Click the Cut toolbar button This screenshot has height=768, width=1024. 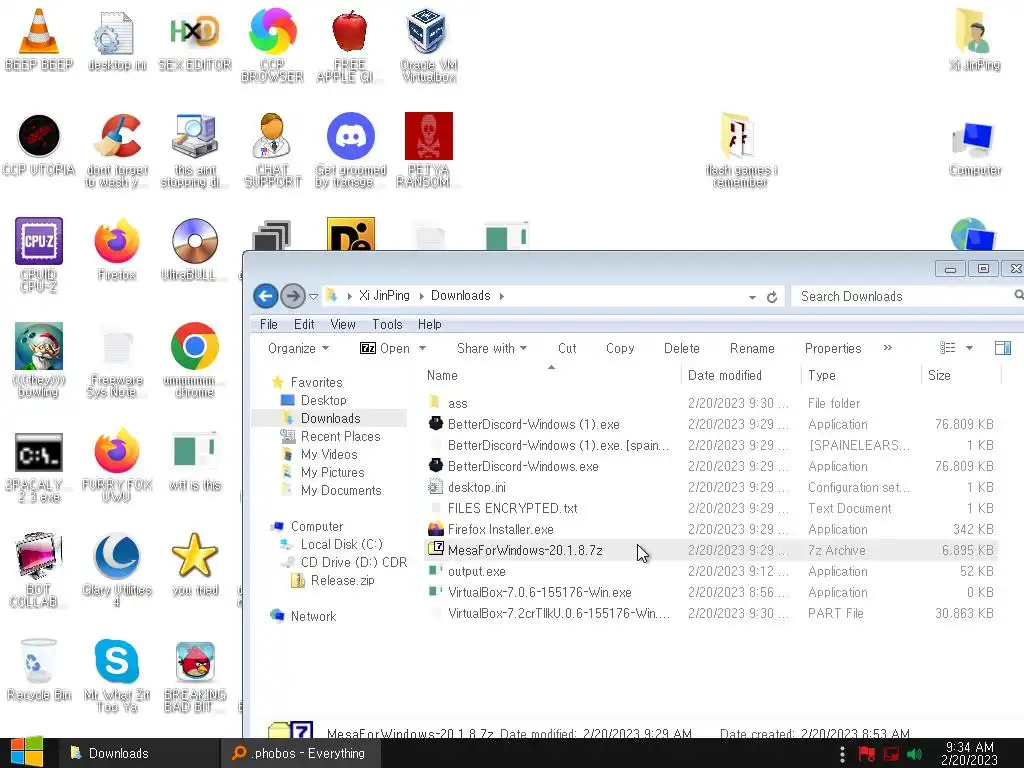pos(567,348)
